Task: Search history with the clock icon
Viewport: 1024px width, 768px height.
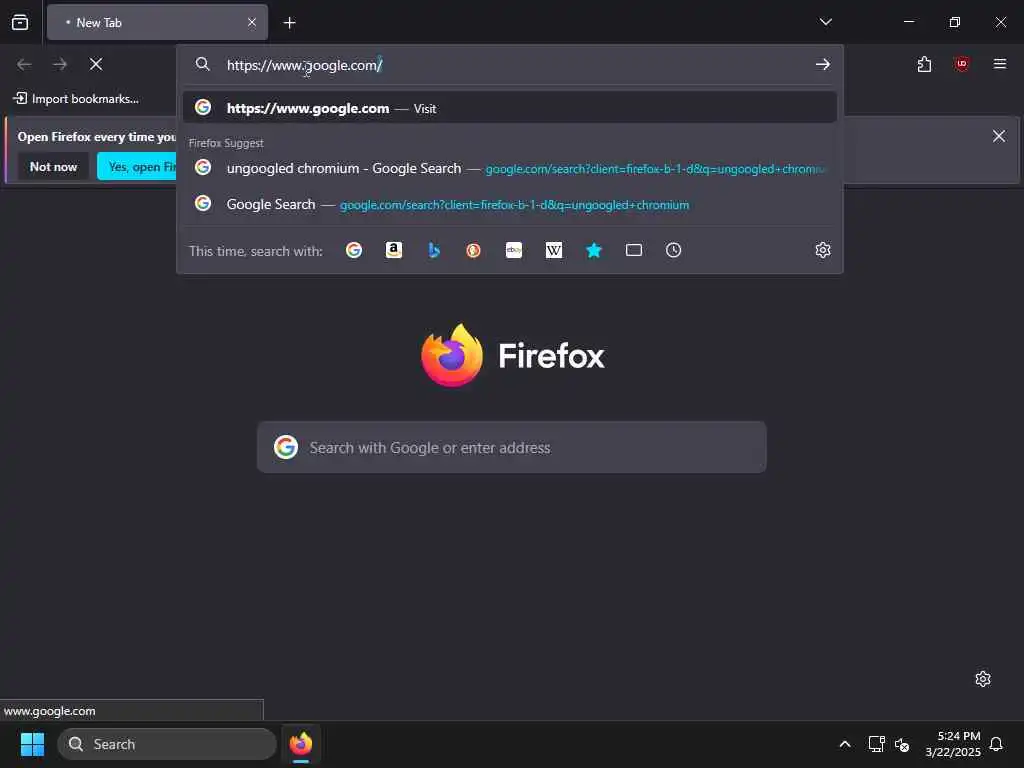Action: [x=673, y=250]
